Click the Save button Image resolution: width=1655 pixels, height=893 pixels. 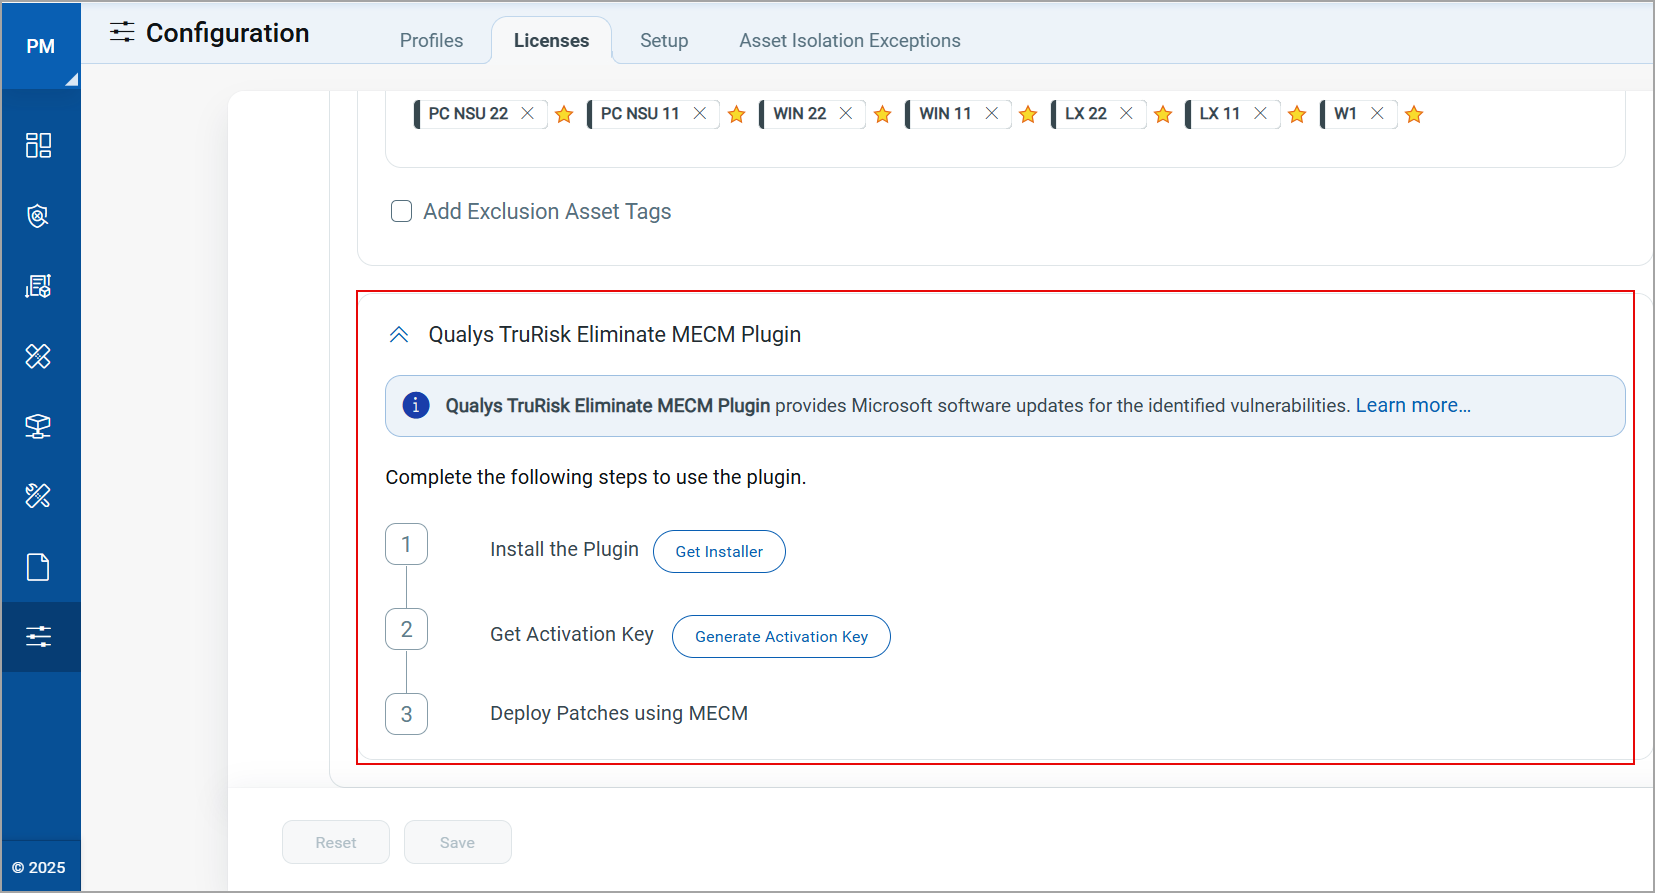pos(457,842)
